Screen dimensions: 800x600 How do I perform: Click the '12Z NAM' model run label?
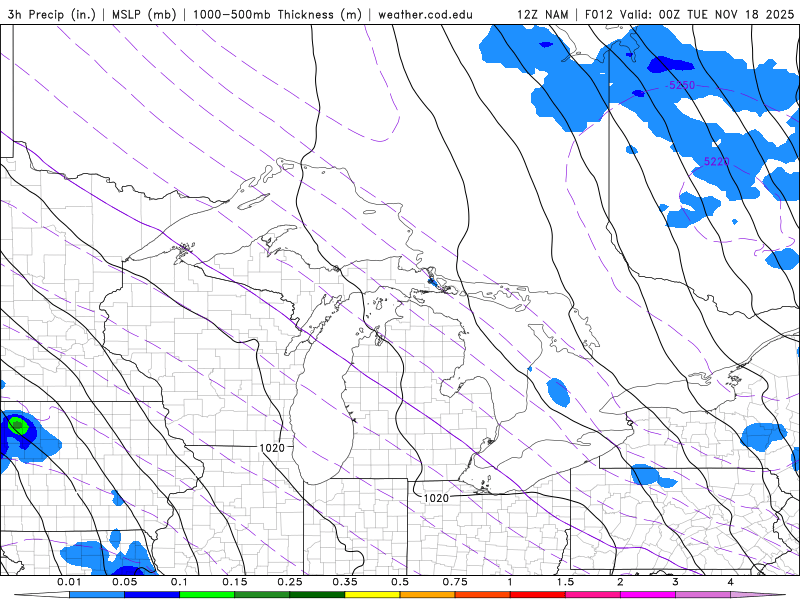coord(542,14)
